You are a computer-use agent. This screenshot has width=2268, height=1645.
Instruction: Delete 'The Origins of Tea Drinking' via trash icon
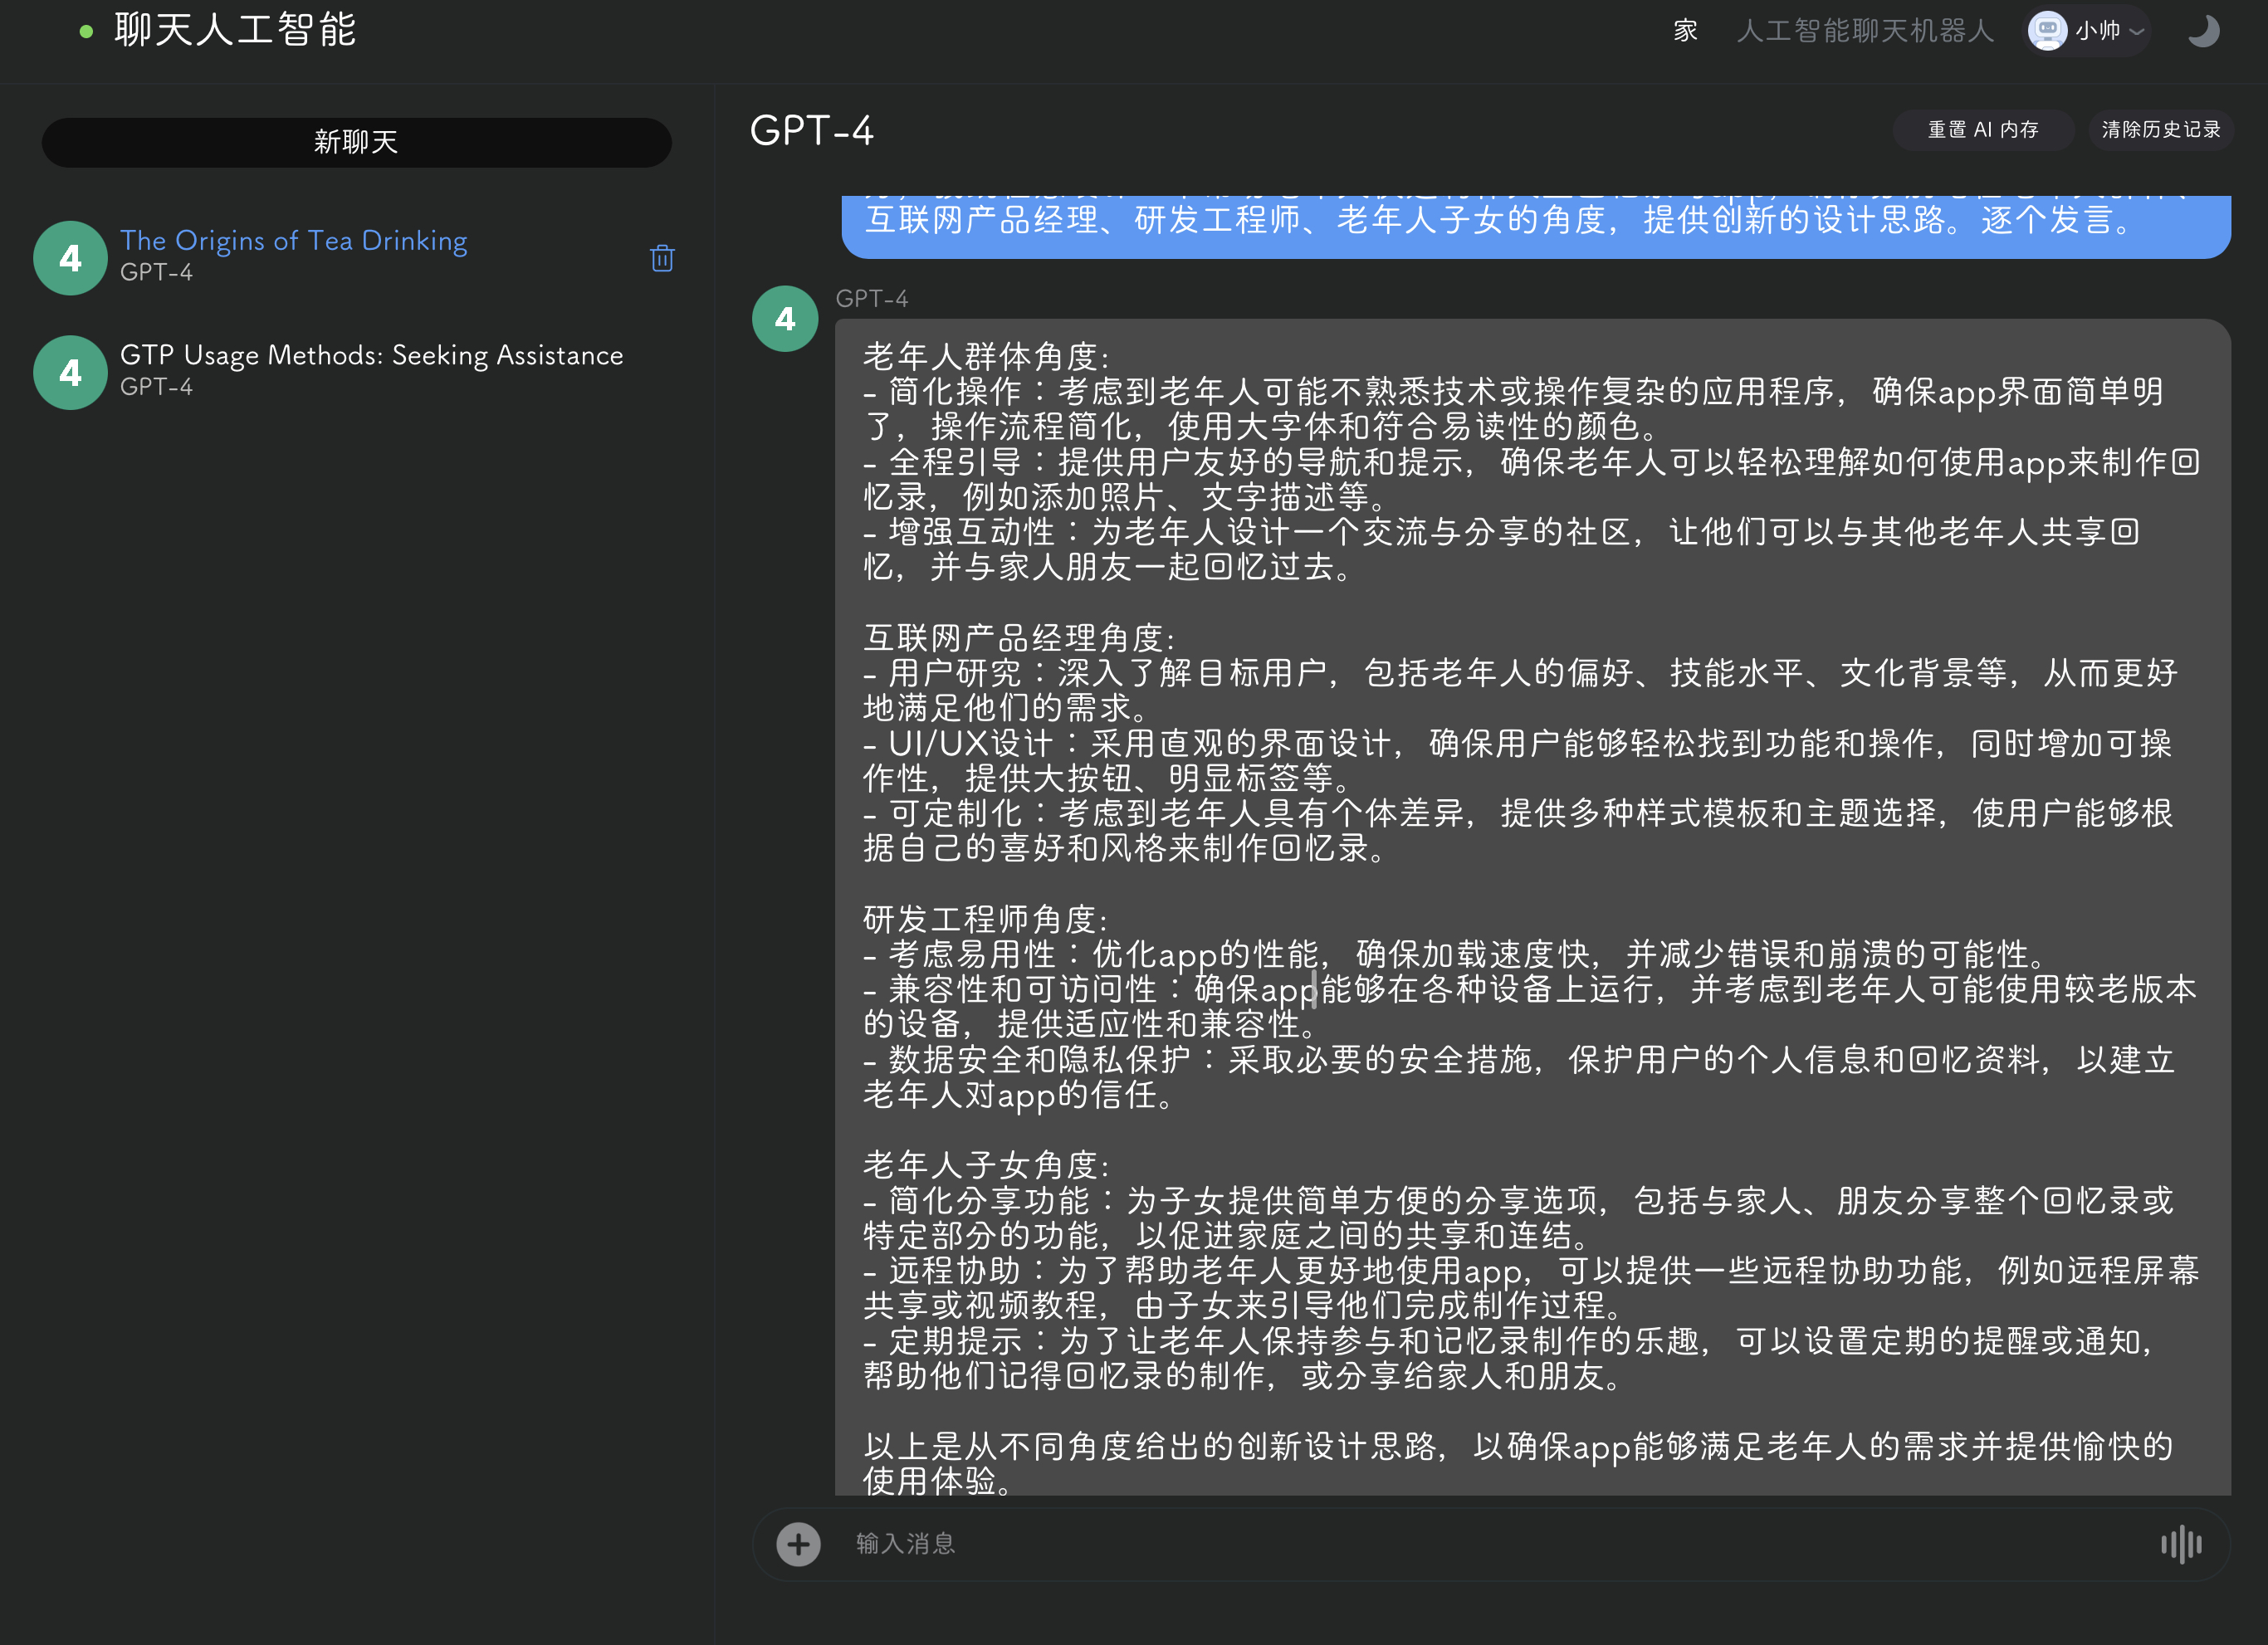click(661, 258)
